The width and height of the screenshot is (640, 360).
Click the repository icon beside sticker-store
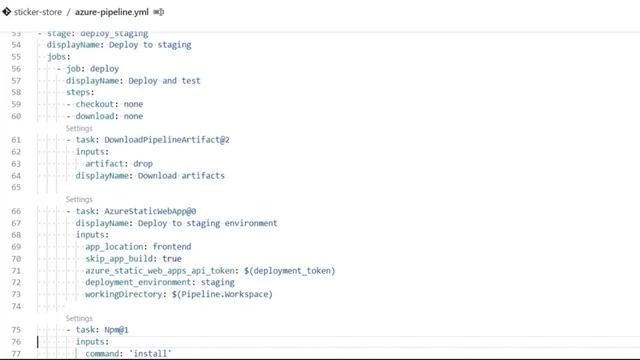click(x=6, y=12)
